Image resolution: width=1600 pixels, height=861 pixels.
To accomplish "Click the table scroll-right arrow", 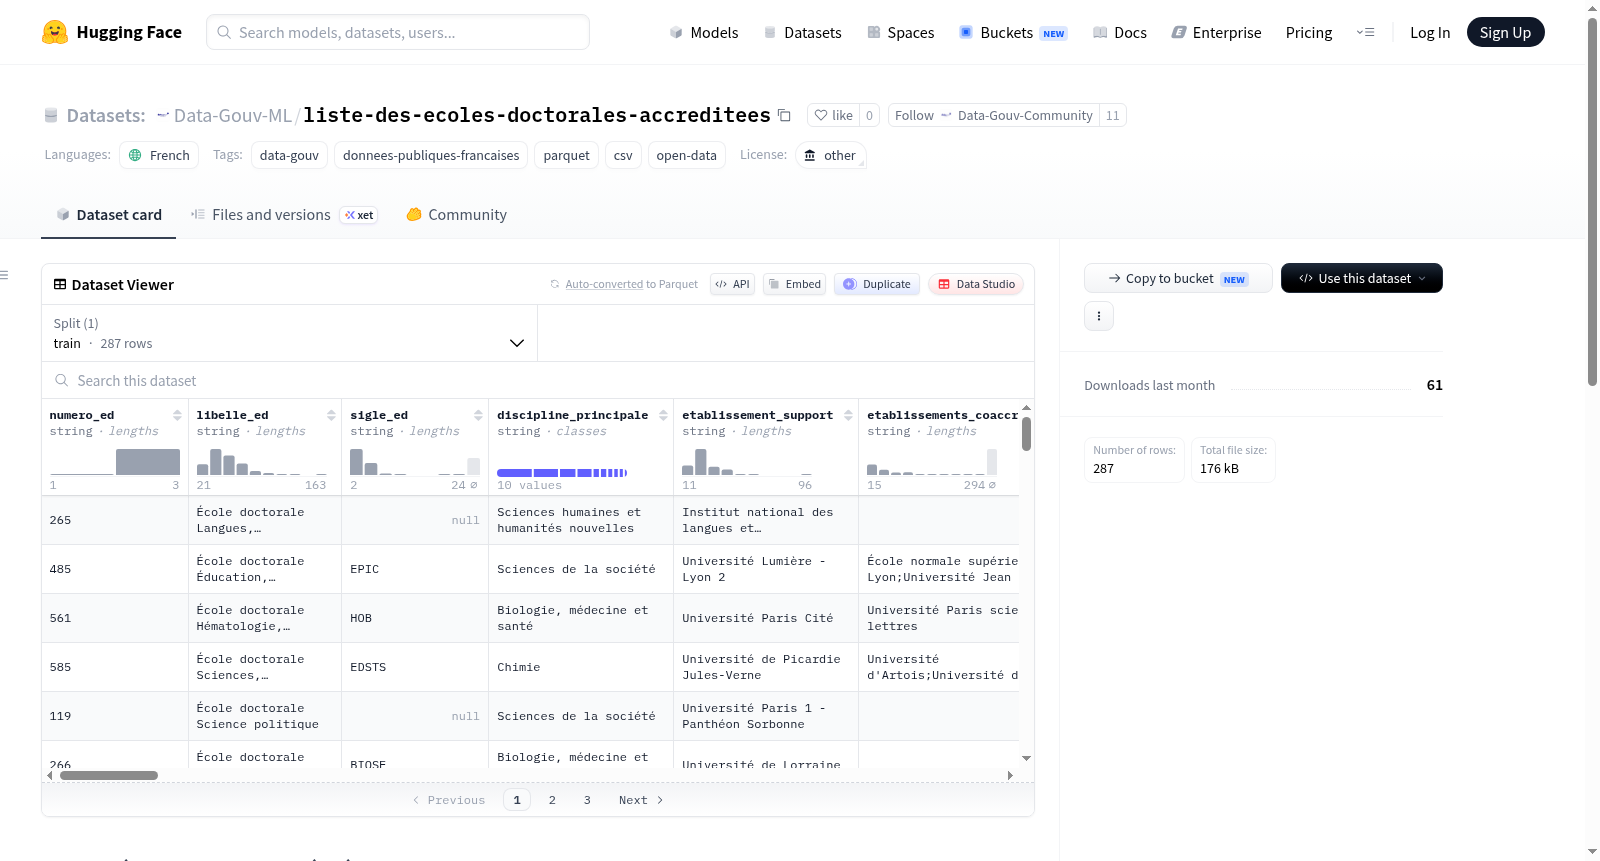I will pyautogui.click(x=1010, y=775).
